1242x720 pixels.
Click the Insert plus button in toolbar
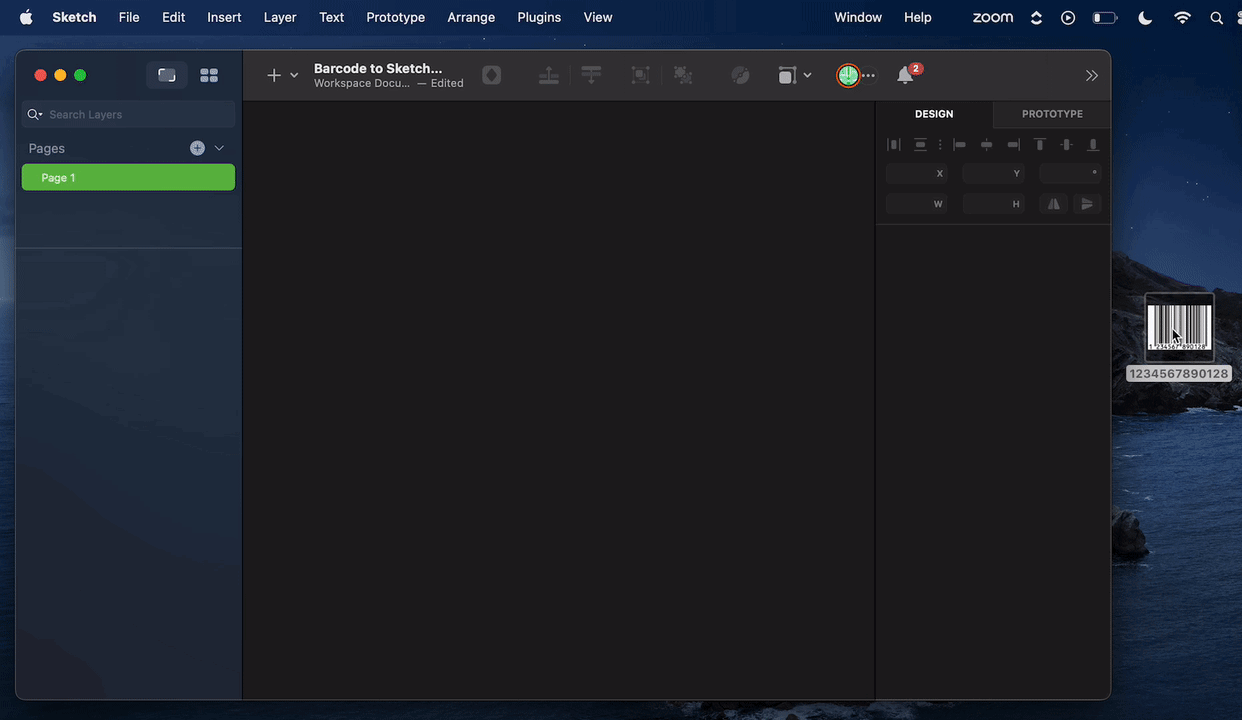coord(274,75)
